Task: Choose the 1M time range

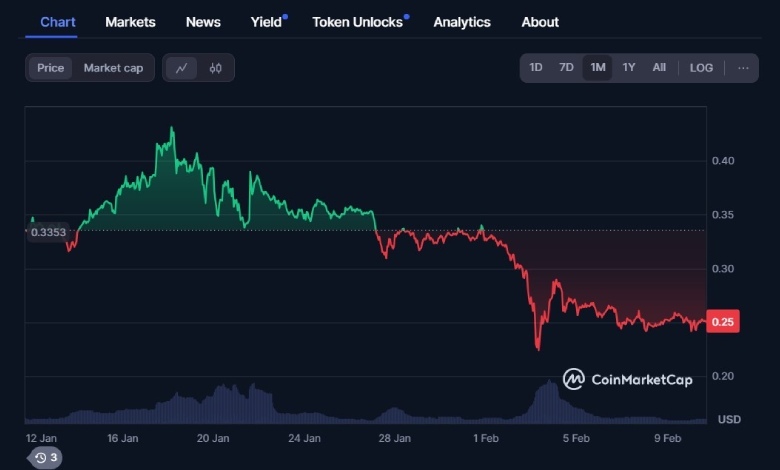Action: point(597,68)
